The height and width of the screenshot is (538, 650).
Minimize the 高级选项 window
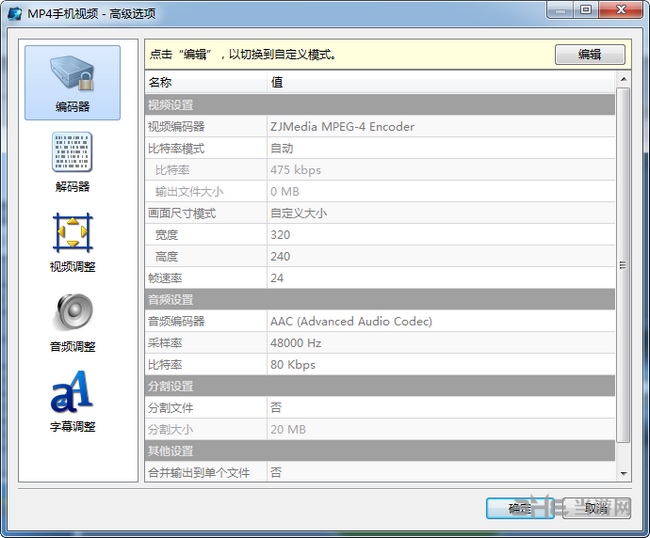(560, 10)
